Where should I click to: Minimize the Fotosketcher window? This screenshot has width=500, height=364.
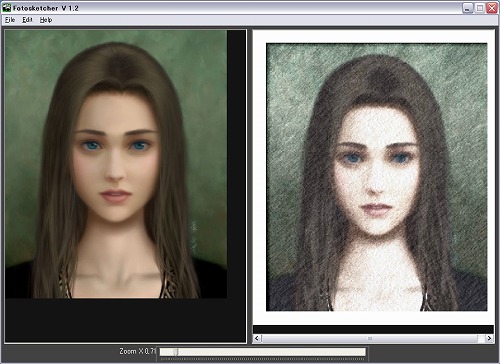pyautogui.click(x=468, y=8)
